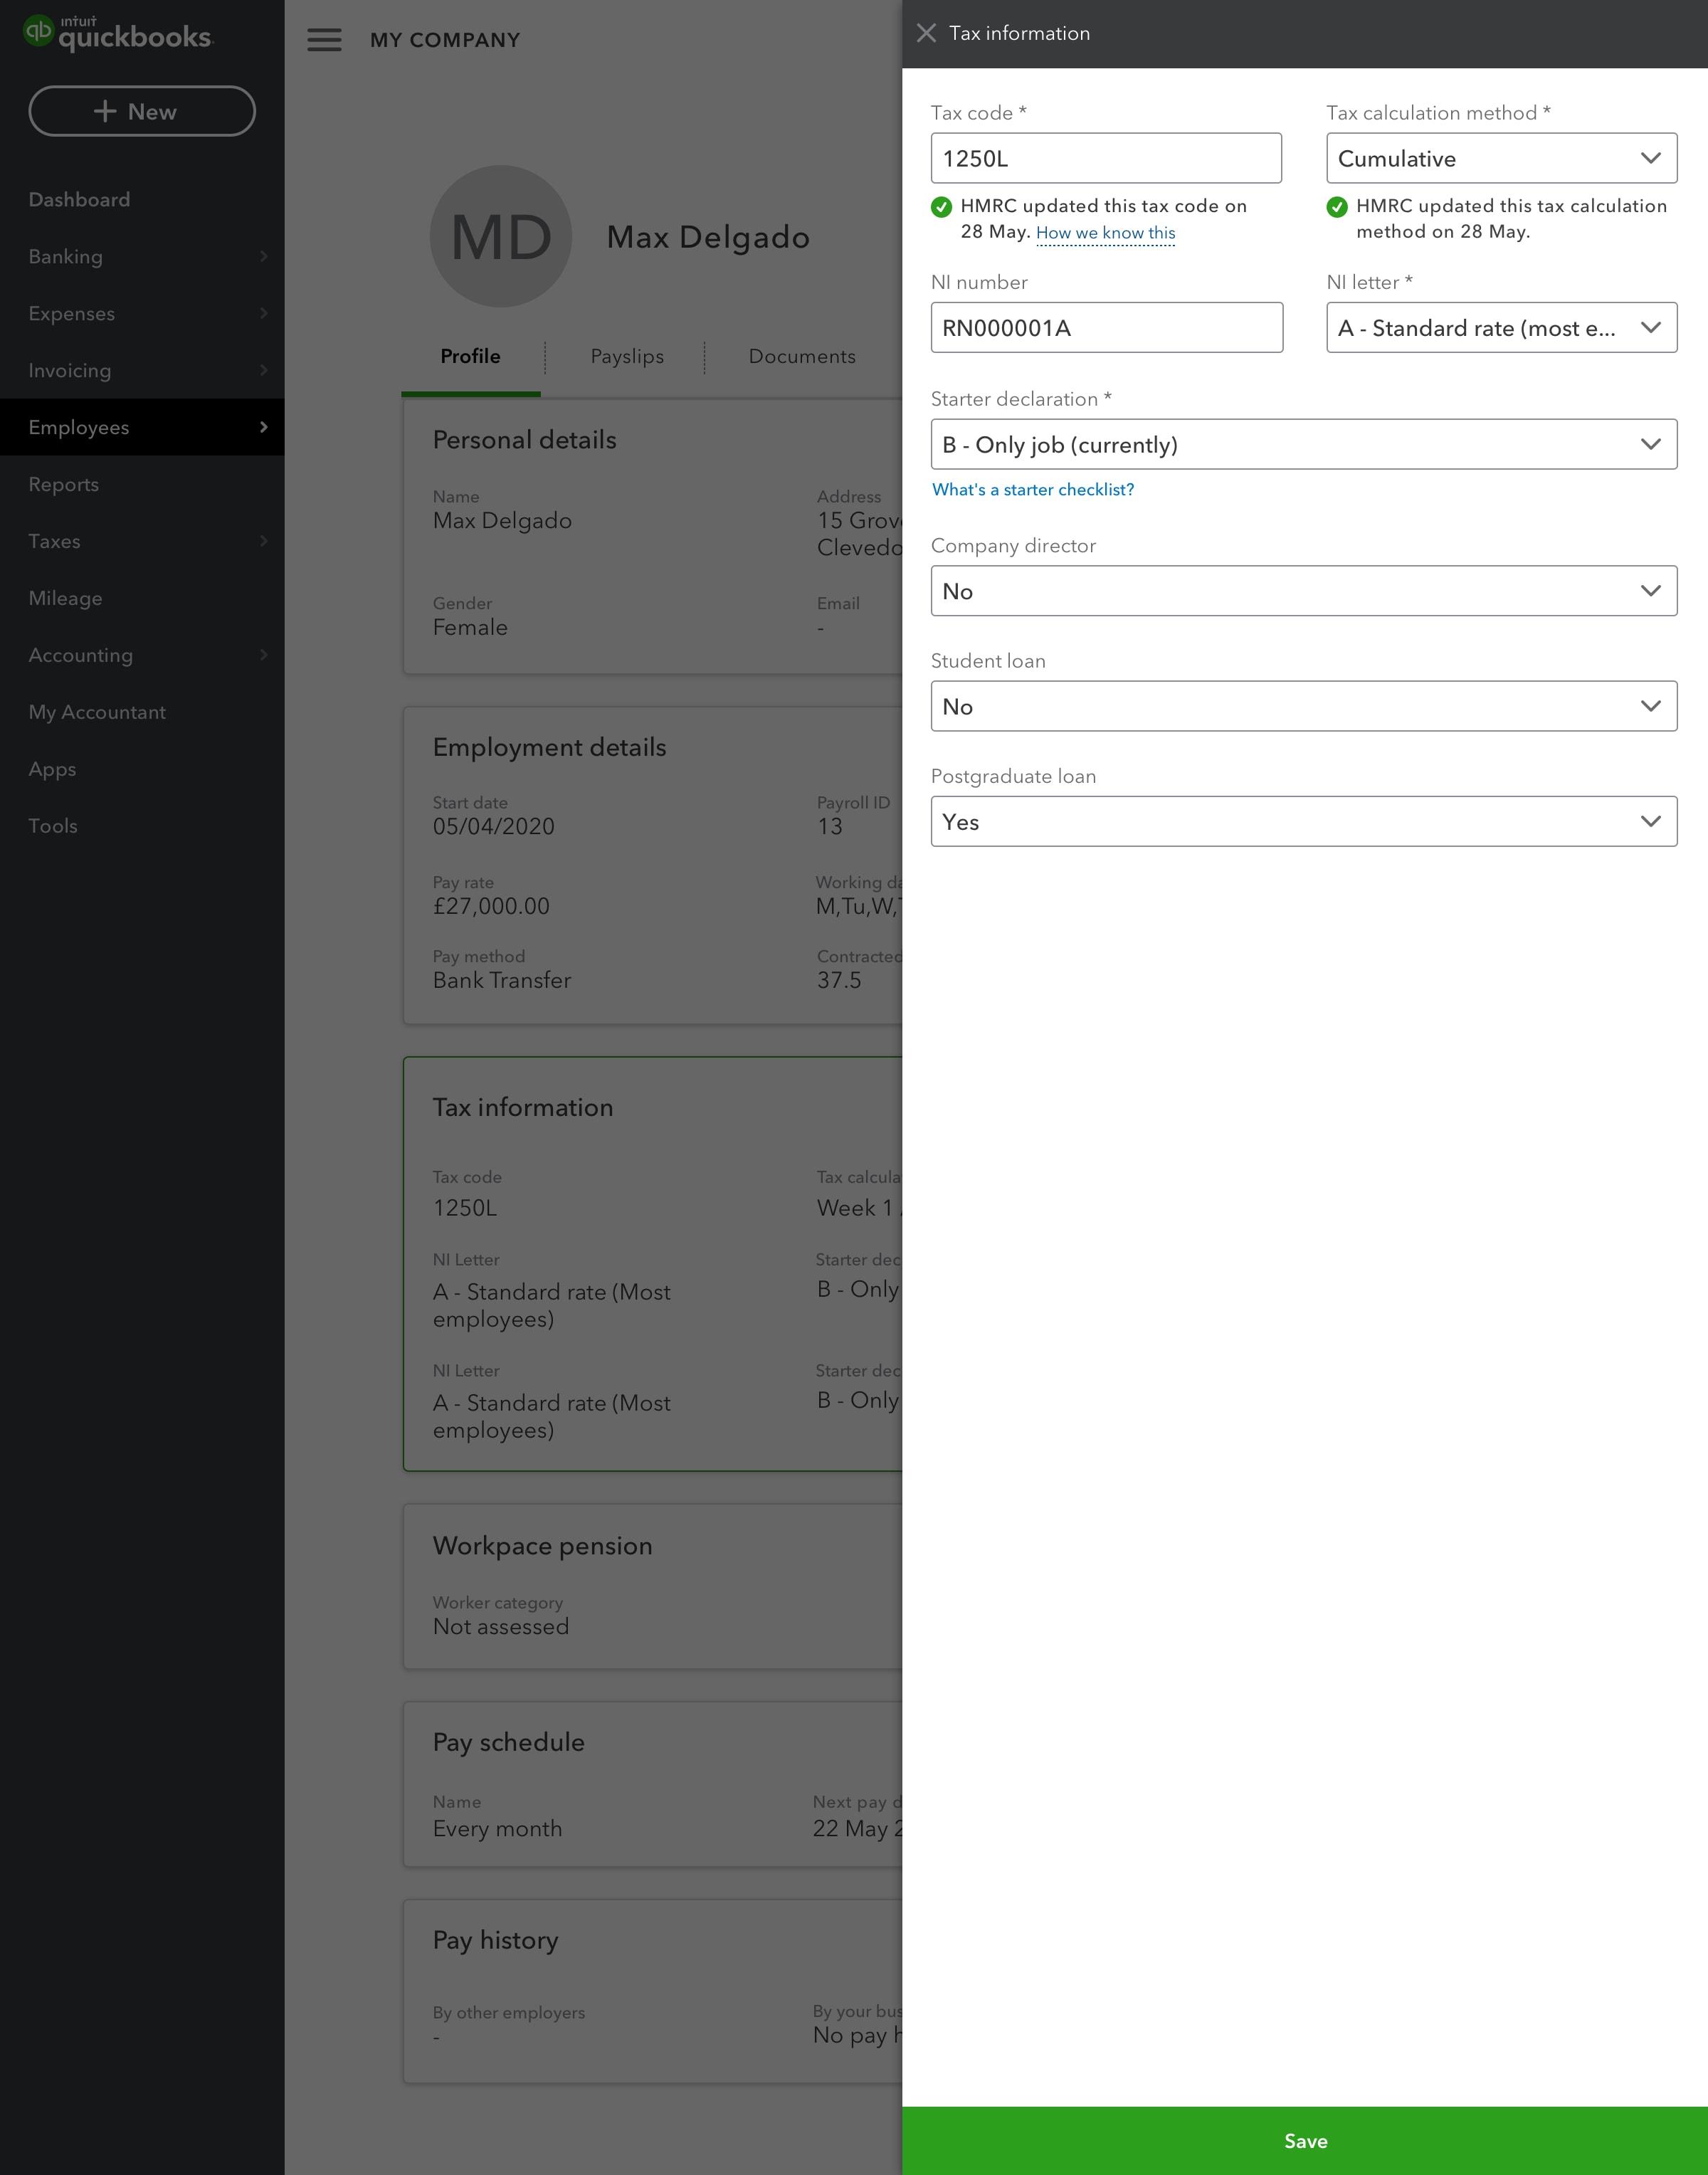Click the Personal details card heading

pos(524,440)
